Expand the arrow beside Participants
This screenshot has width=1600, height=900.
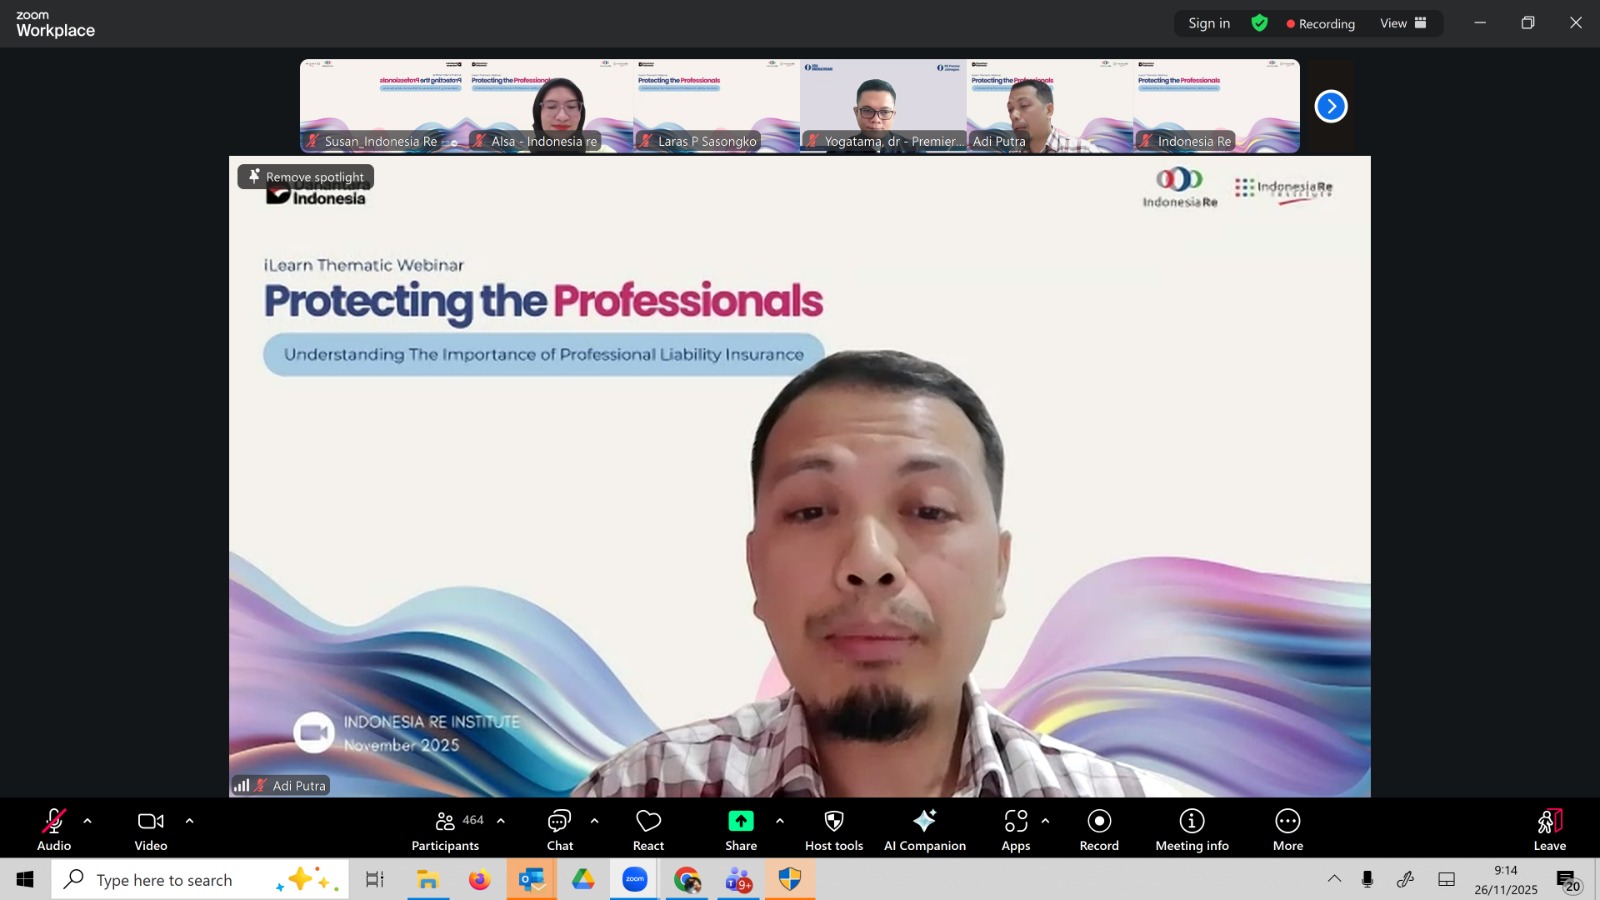(501, 821)
